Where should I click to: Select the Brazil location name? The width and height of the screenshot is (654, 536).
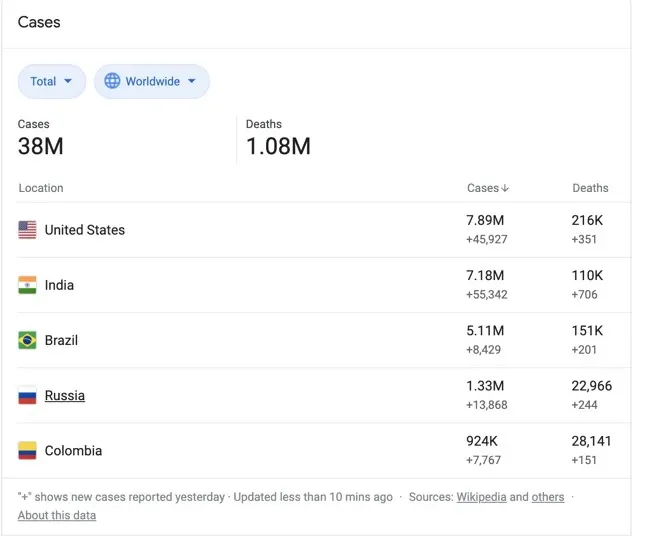click(61, 340)
